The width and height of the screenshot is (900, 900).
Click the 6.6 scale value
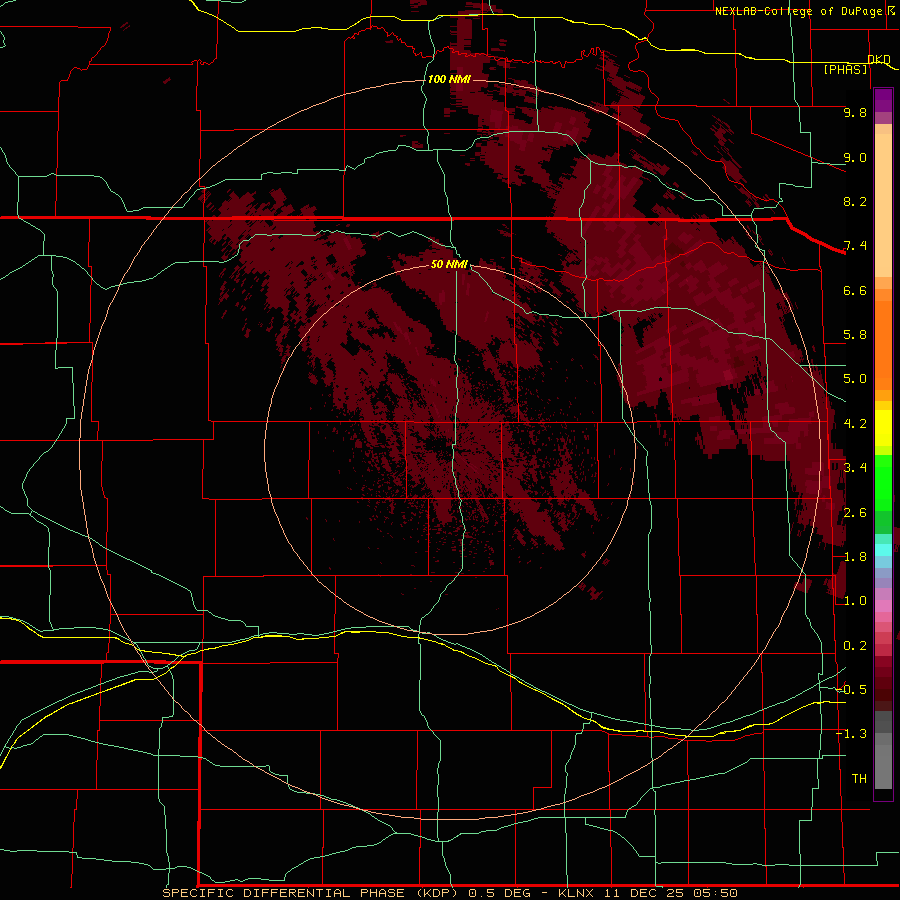[x=855, y=290]
